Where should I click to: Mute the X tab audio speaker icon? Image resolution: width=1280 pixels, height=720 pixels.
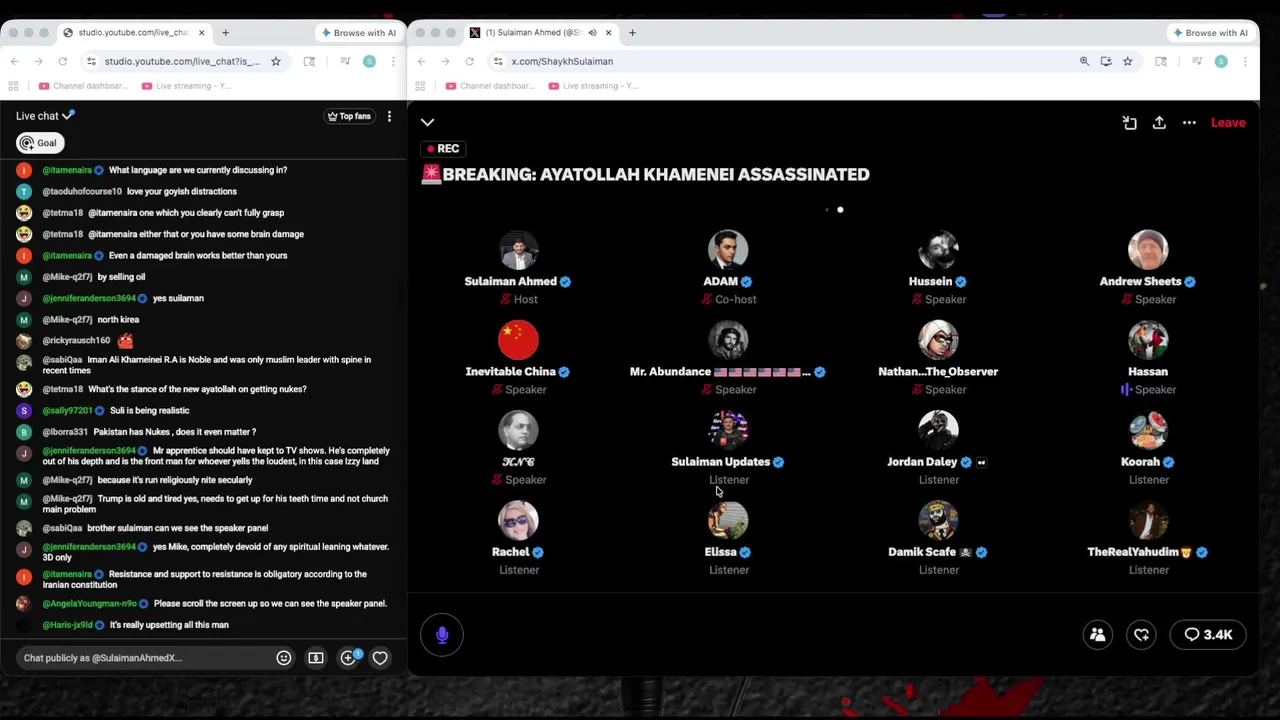592,33
